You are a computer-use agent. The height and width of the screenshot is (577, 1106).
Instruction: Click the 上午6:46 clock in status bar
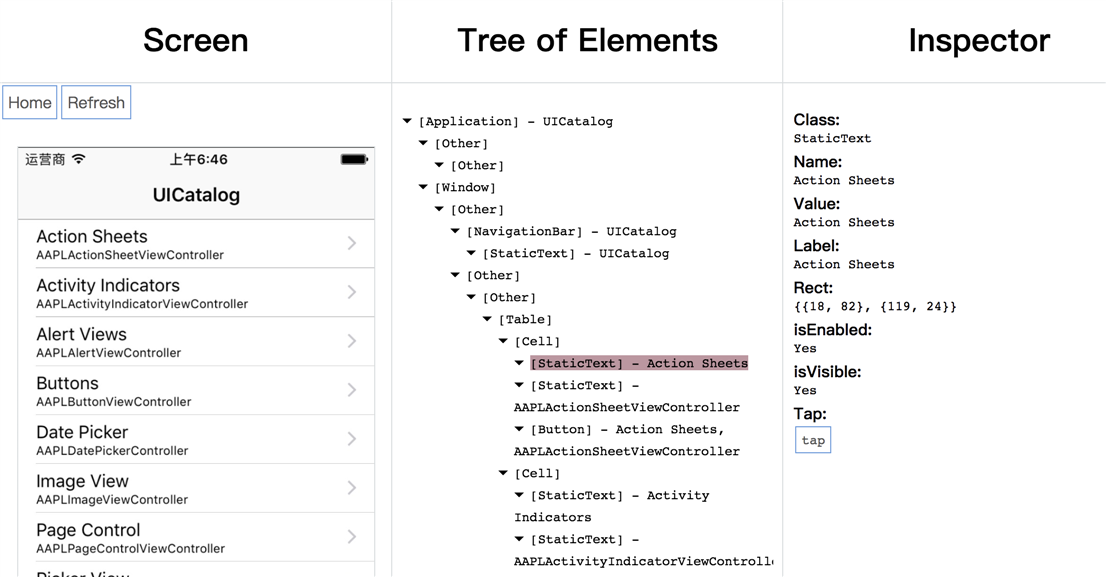tap(198, 159)
